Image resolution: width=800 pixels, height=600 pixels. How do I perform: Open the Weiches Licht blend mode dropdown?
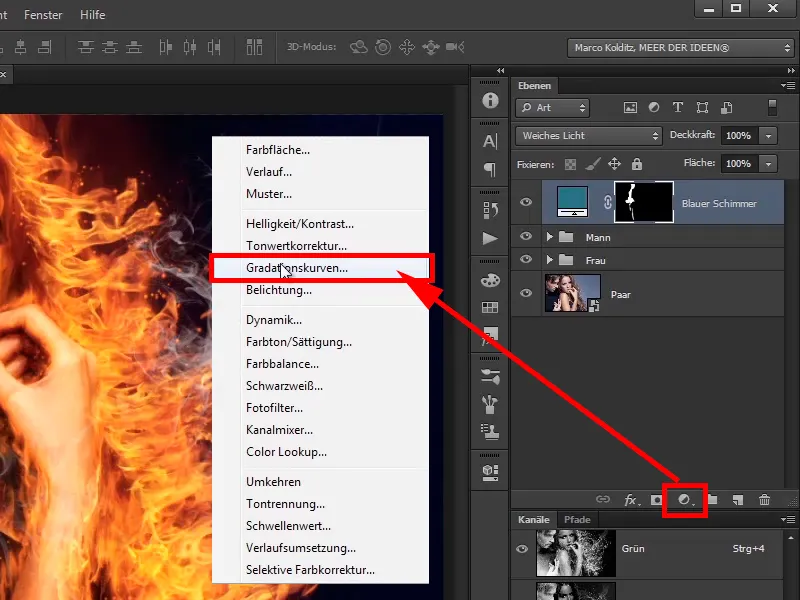coord(589,136)
